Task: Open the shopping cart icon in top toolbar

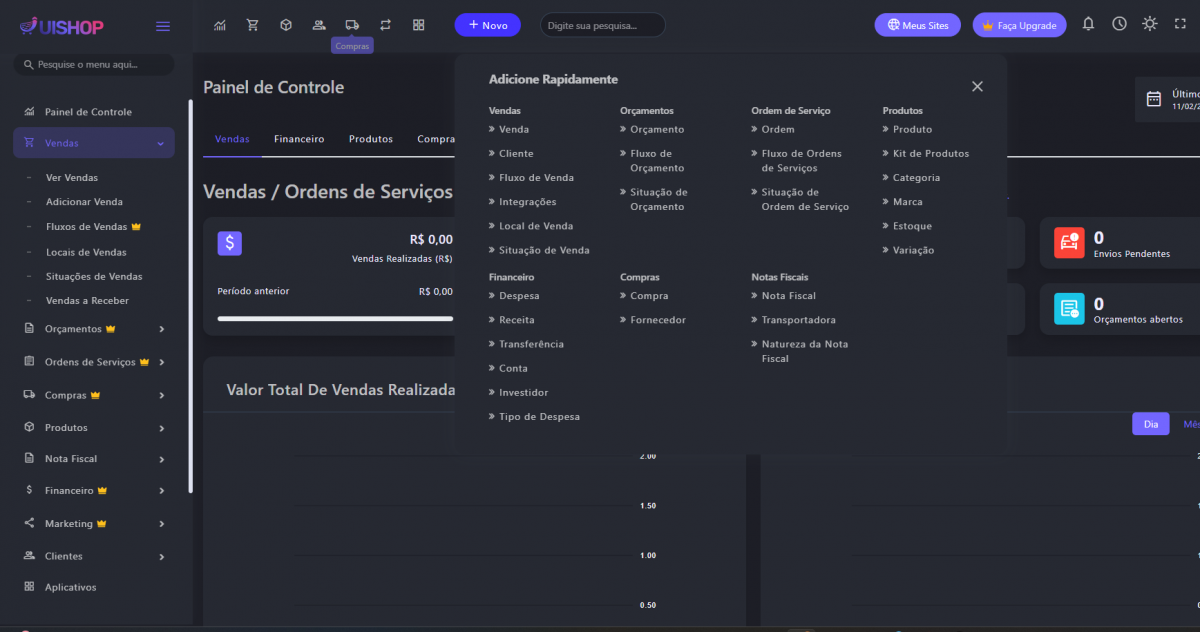Action: (x=253, y=25)
